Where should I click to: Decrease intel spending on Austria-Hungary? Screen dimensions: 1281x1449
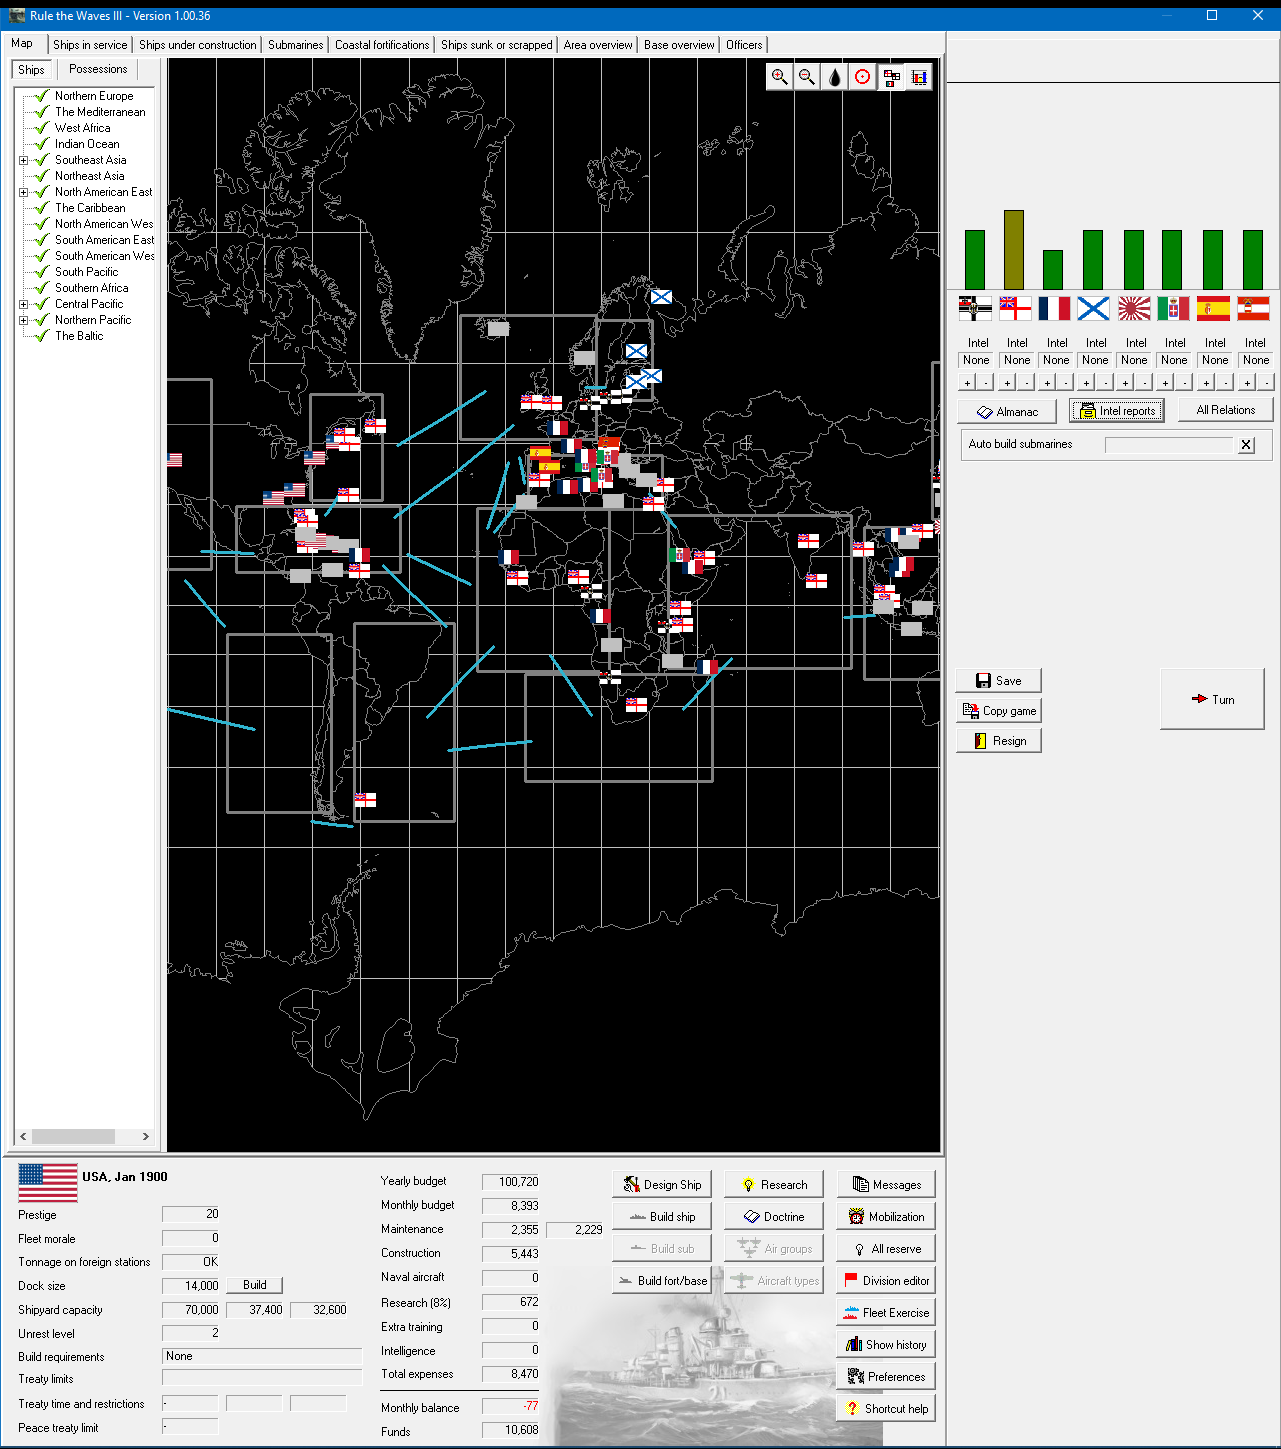point(1266,383)
